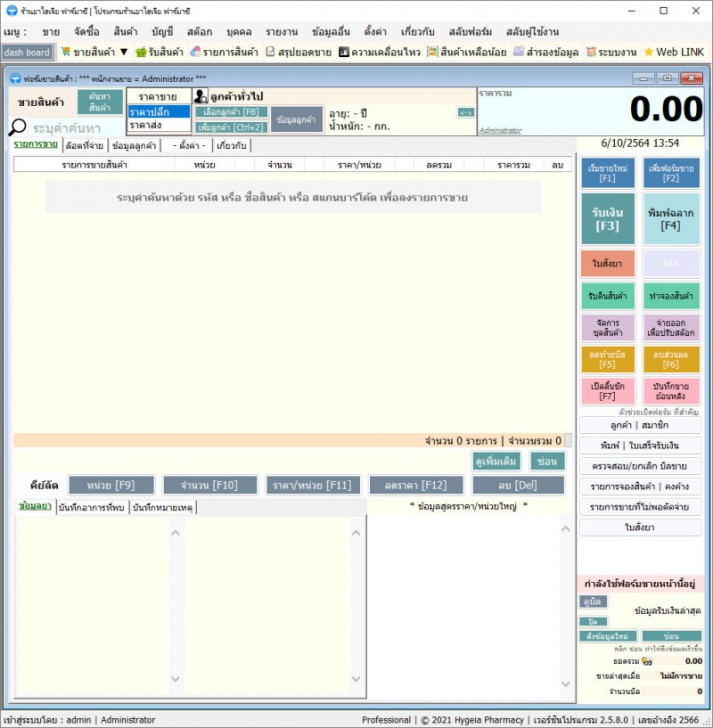Open สินค้าเหลือน้อย low stock toolbar item

[467, 52]
